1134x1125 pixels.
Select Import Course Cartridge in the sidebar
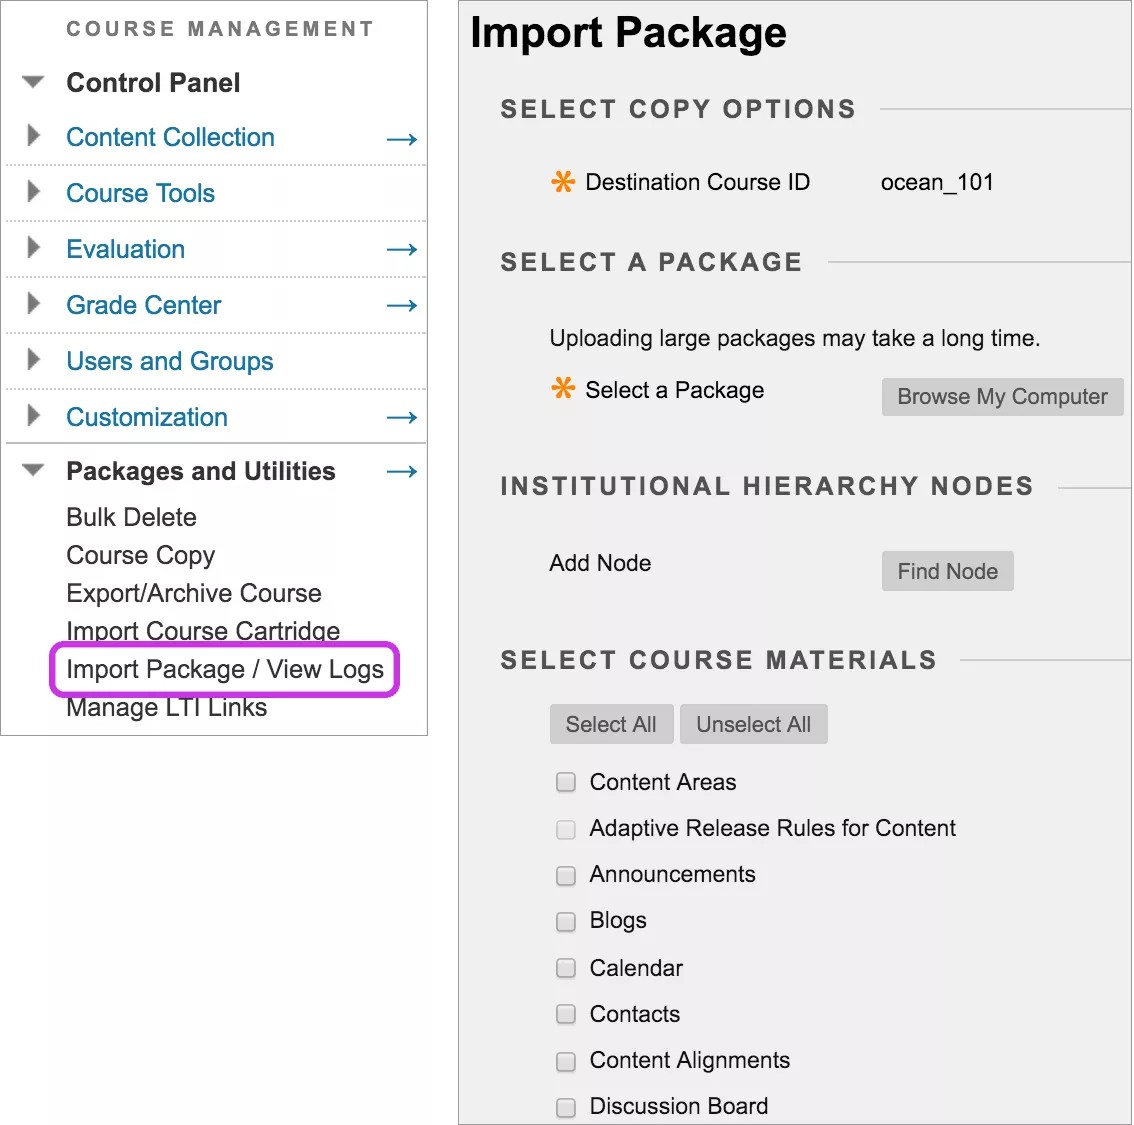[x=202, y=631]
